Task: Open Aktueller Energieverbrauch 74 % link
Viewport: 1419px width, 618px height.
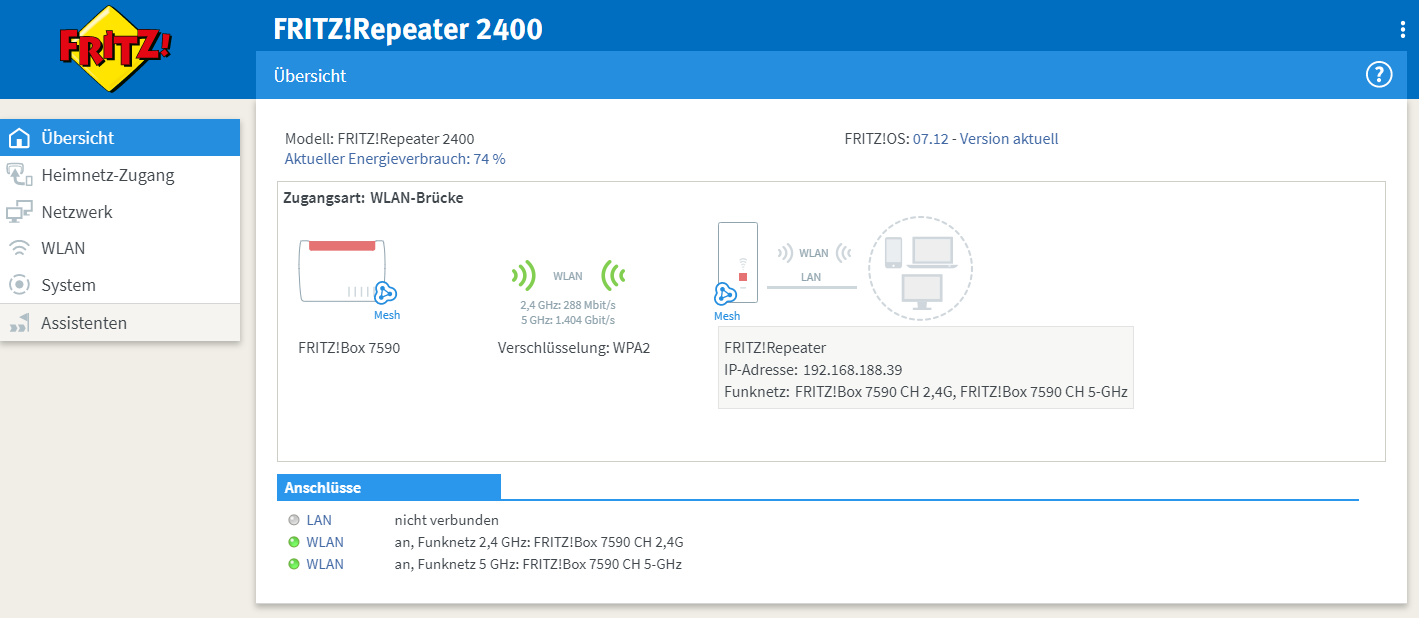Action: pos(395,158)
